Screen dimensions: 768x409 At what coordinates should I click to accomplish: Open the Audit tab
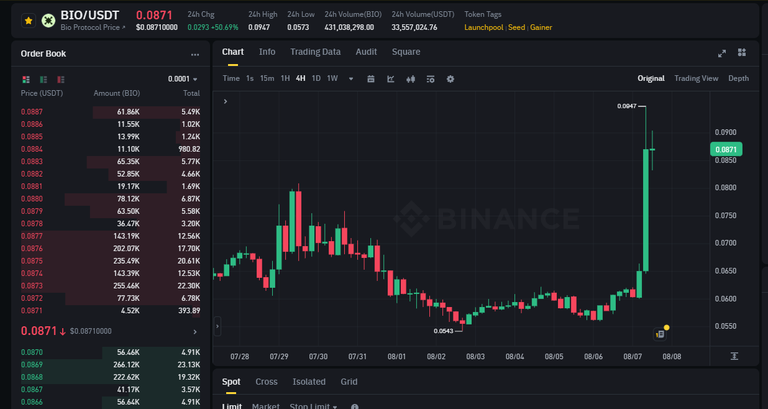(366, 52)
